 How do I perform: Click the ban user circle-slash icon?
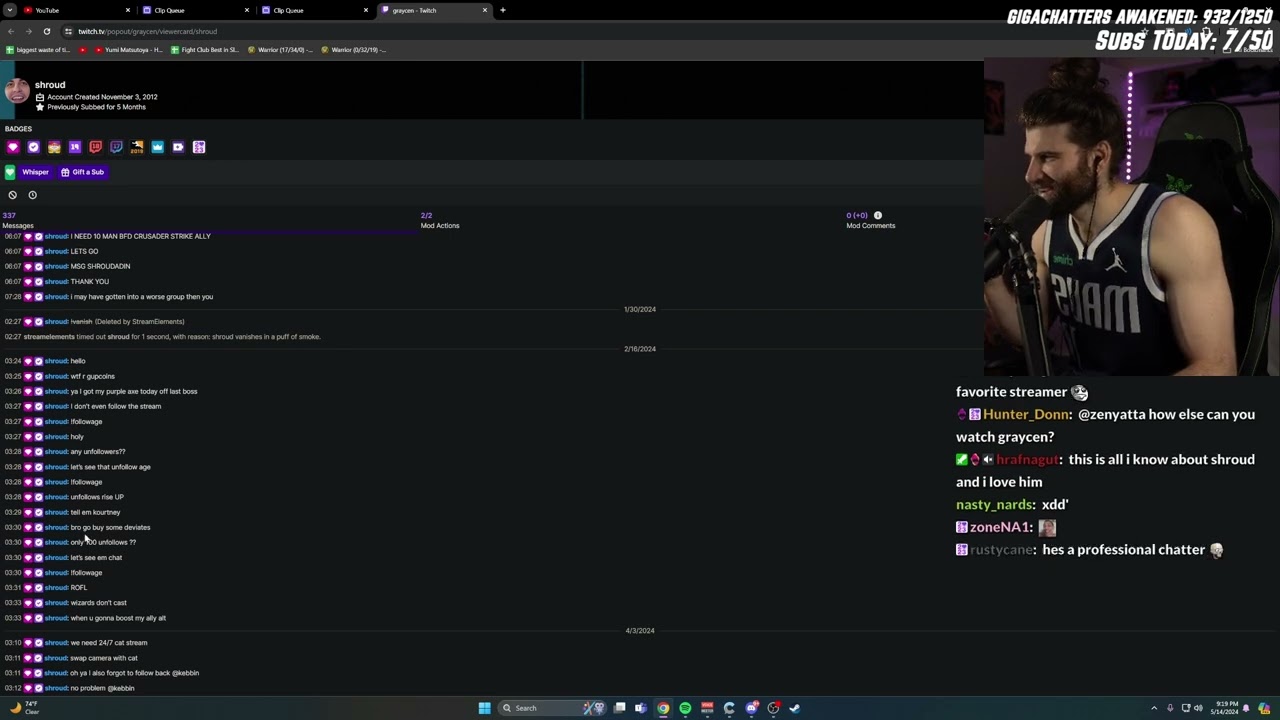tap(12, 195)
